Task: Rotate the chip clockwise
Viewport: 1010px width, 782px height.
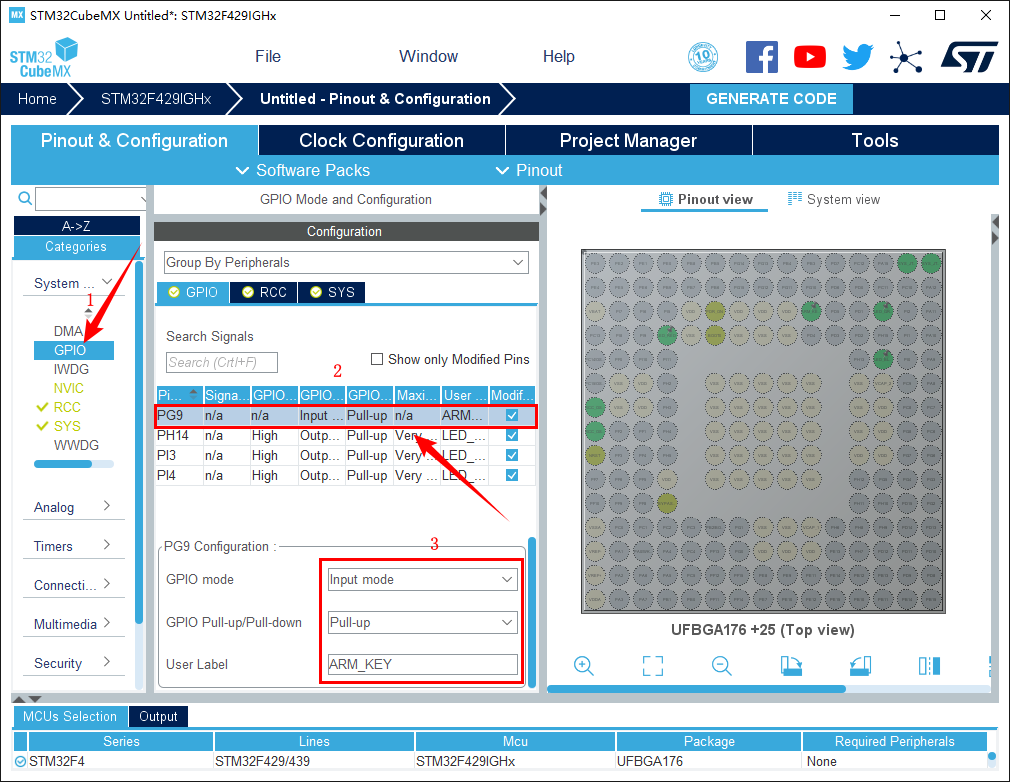Action: click(791, 665)
